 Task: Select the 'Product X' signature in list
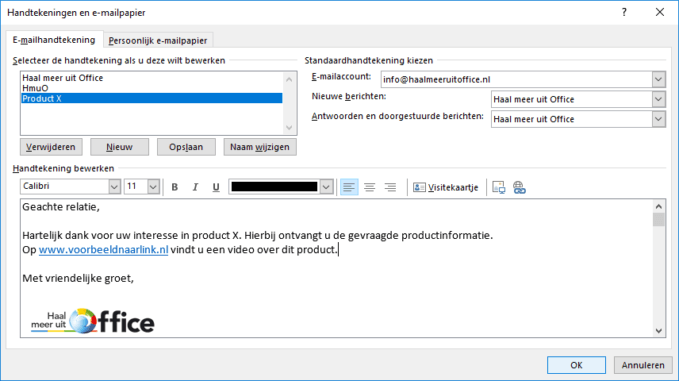pos(152,99)
